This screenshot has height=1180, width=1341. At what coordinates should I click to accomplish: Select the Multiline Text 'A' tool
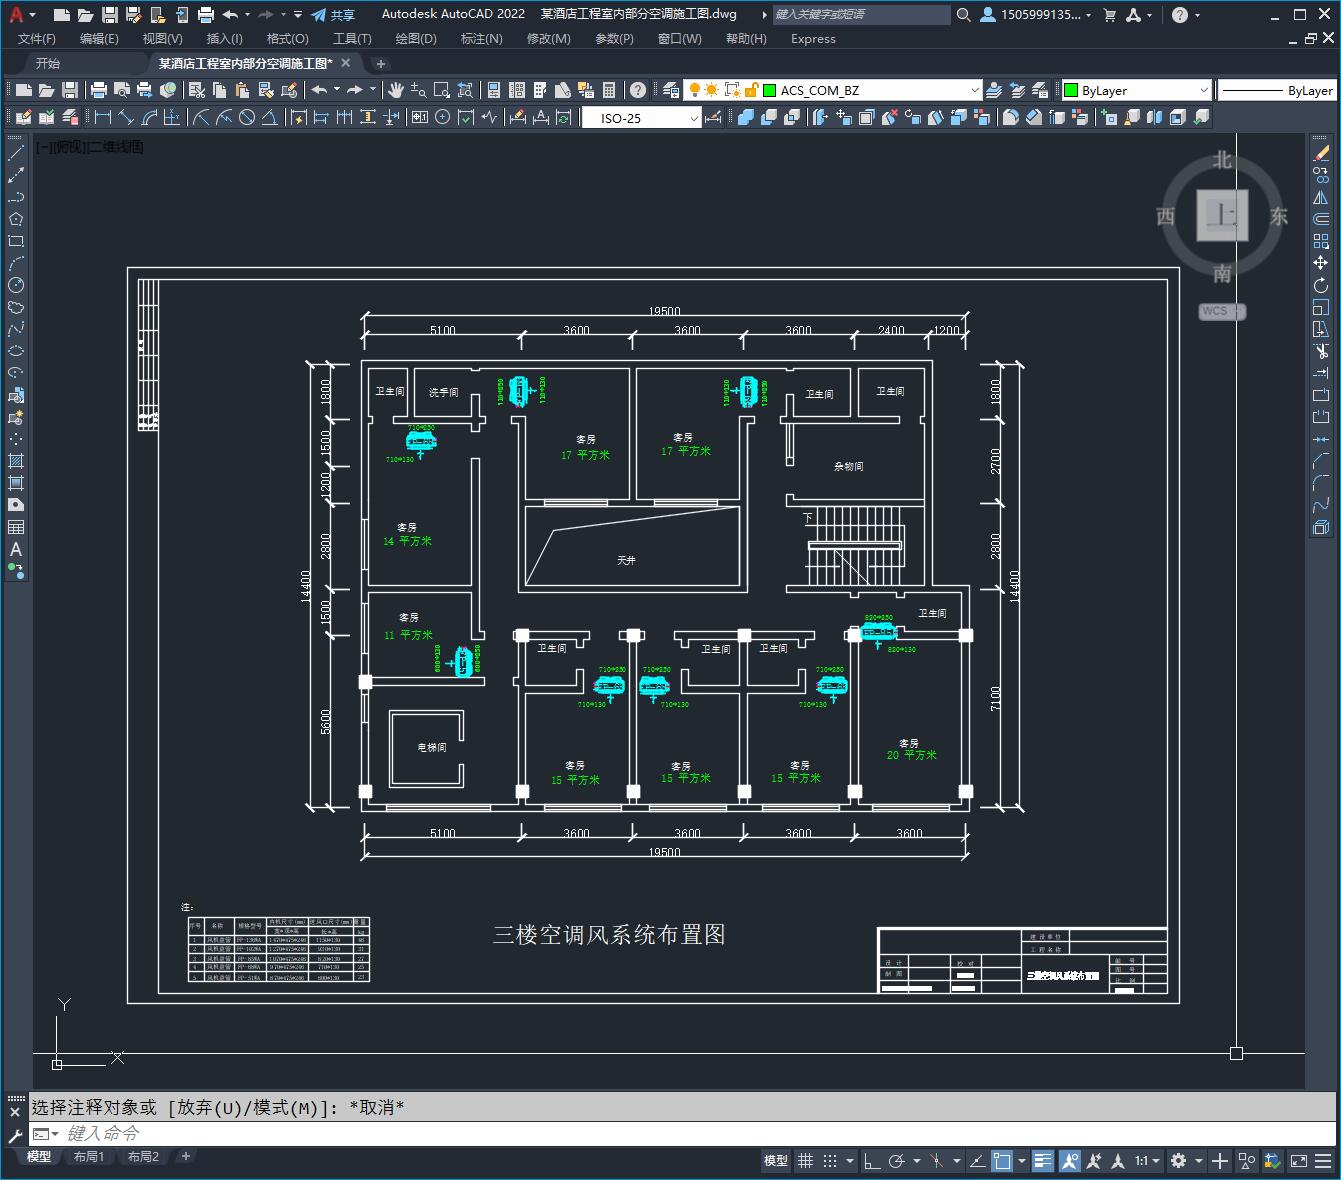[16, 549]
